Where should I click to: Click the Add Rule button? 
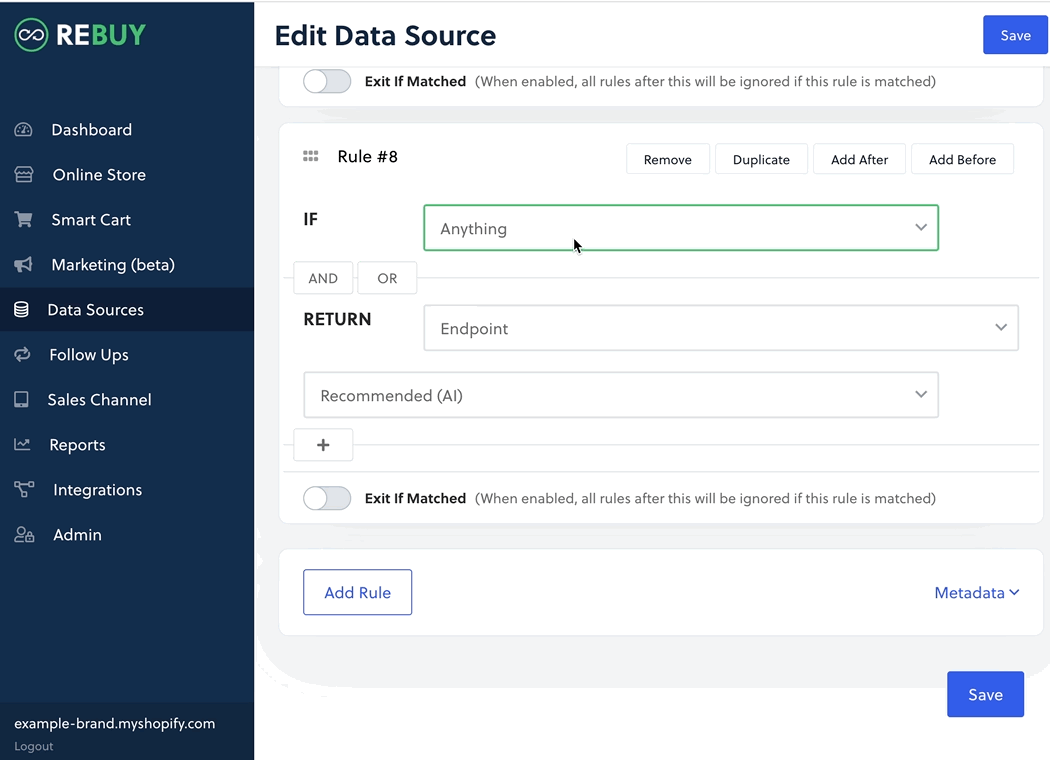[358, 593]
